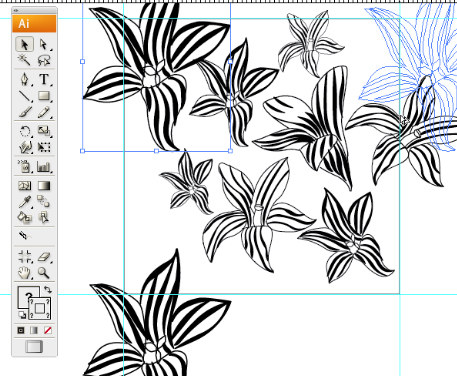This screenshot has width=457, height=376.
Task: Select the Eraser tool
Action: click(x=44, y=257)
